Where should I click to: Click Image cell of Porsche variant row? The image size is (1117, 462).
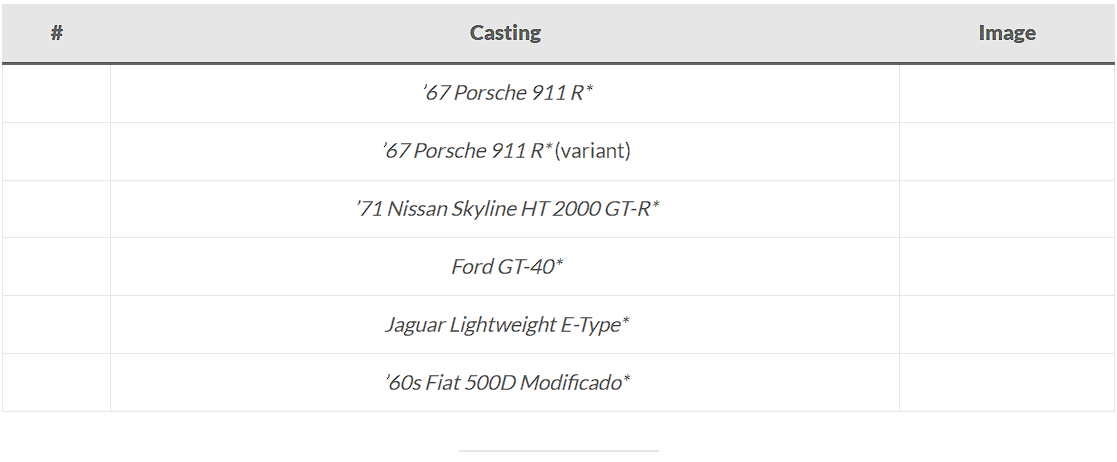pos(1006,151)
